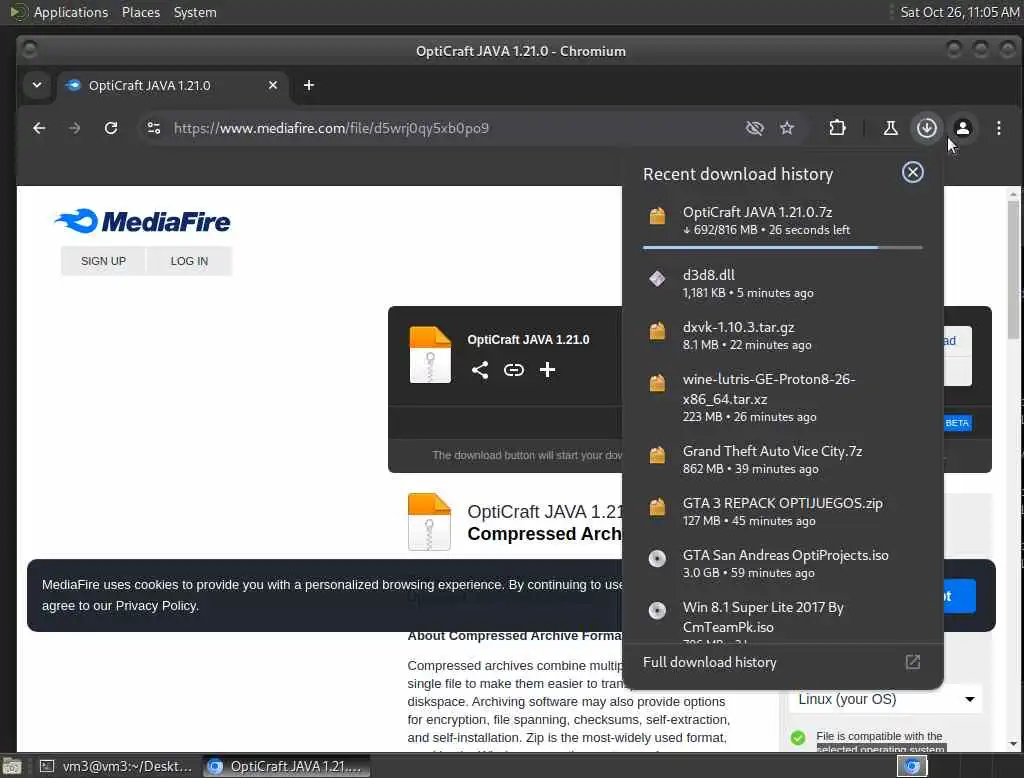
Task: Click the BETA badge
Action: click(957, 423)
